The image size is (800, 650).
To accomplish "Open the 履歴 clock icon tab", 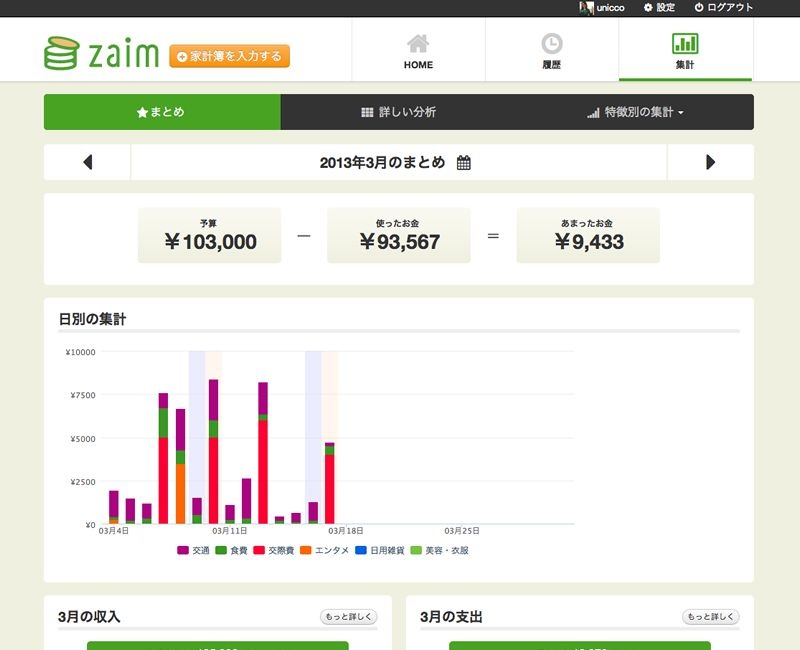I will [x=552, y=50].
